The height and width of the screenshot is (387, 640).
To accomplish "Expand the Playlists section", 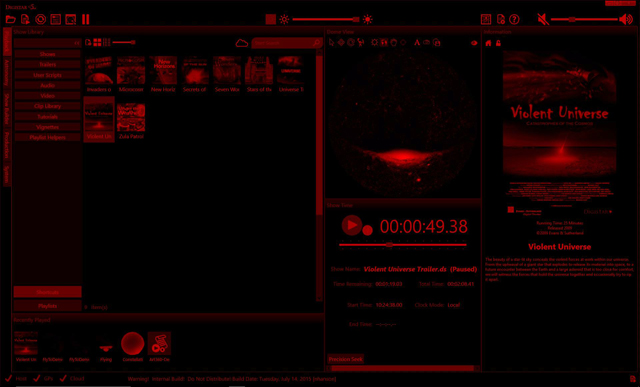I will pos(47,306).
